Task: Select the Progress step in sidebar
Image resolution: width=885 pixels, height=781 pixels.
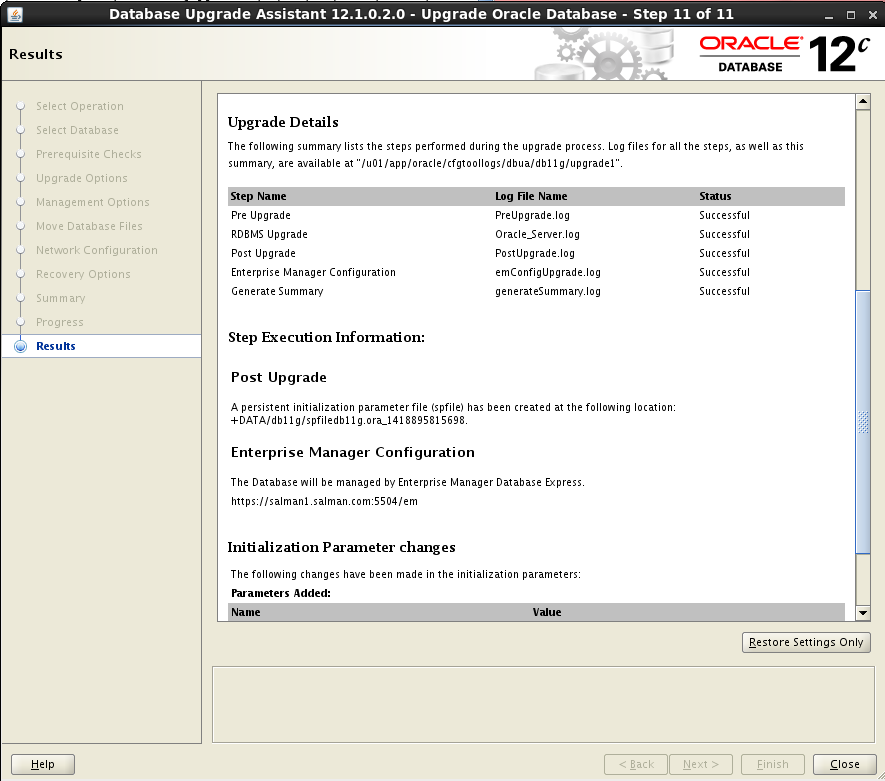Action: 59,322
